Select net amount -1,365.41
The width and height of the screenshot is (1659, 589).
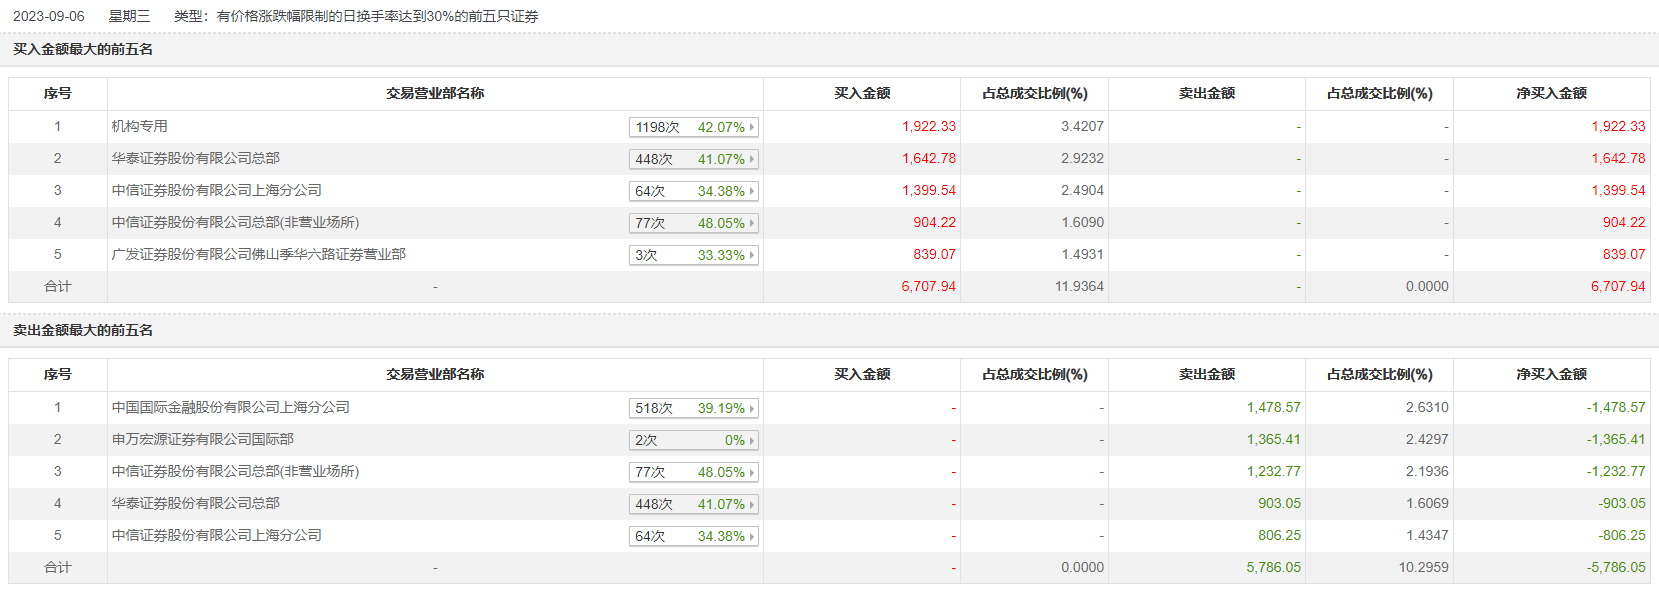point(1616,439)
